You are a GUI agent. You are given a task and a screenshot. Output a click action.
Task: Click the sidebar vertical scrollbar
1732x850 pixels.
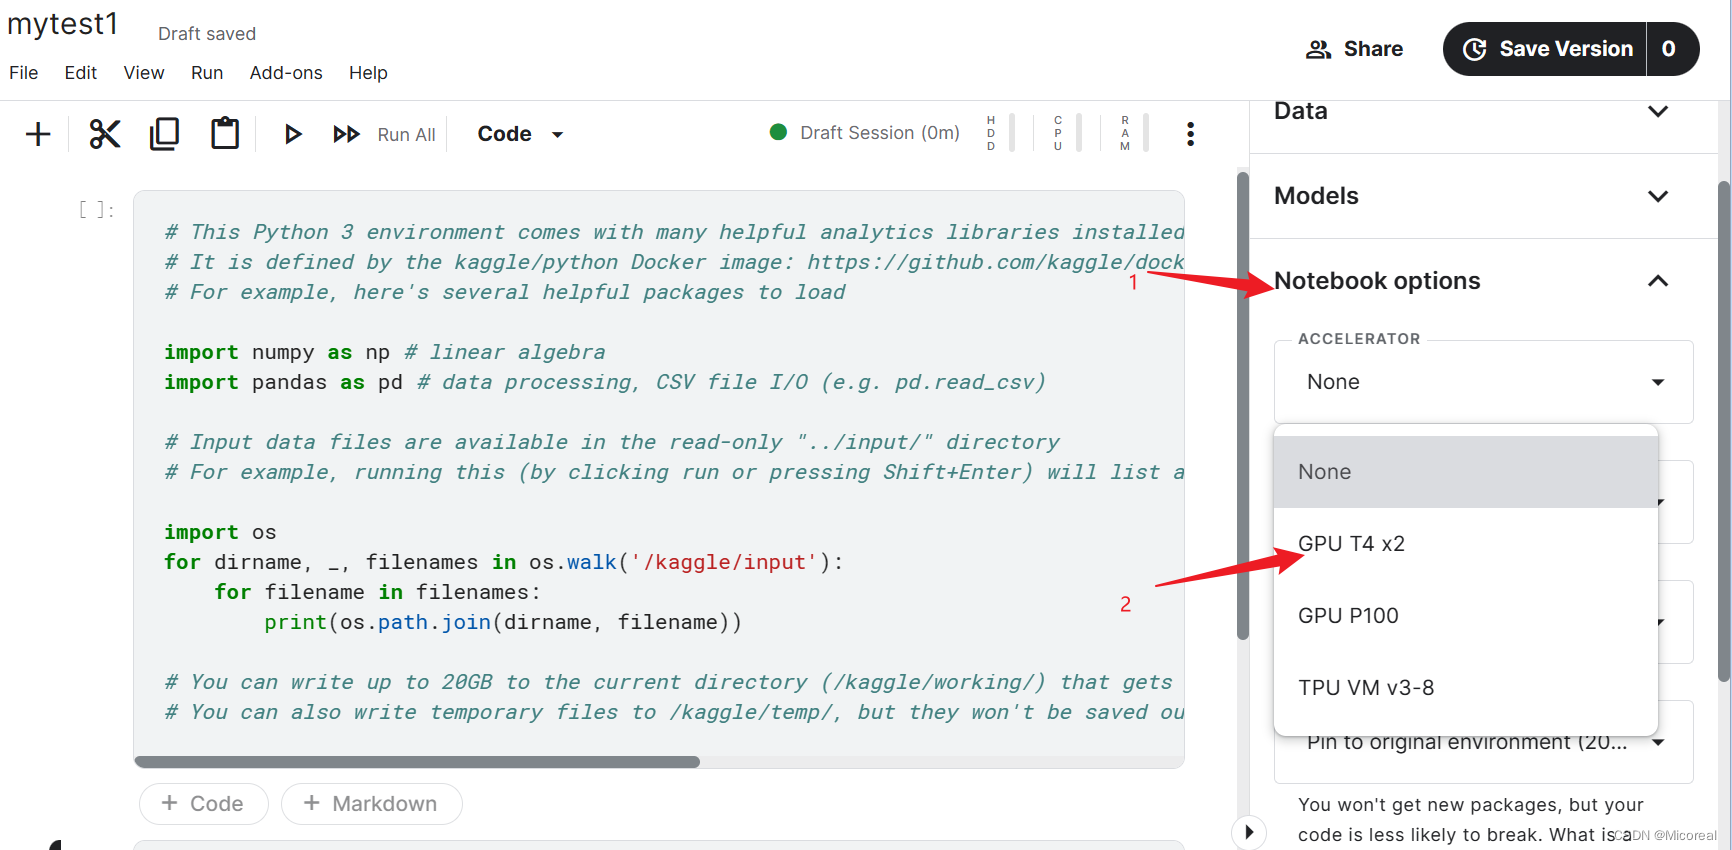point(1724,432)
